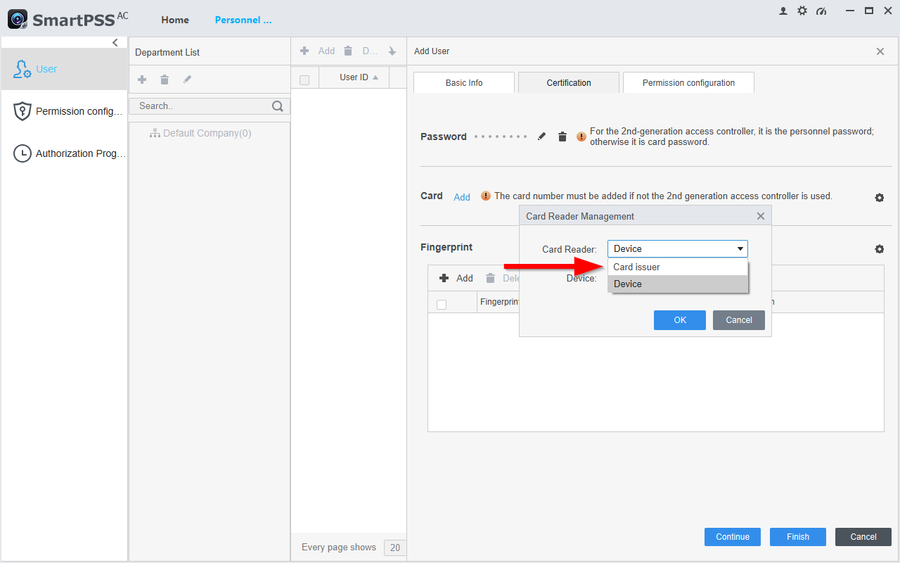Click the search magnifier in the department list
900x563 pixels.
tap(277, 106)
